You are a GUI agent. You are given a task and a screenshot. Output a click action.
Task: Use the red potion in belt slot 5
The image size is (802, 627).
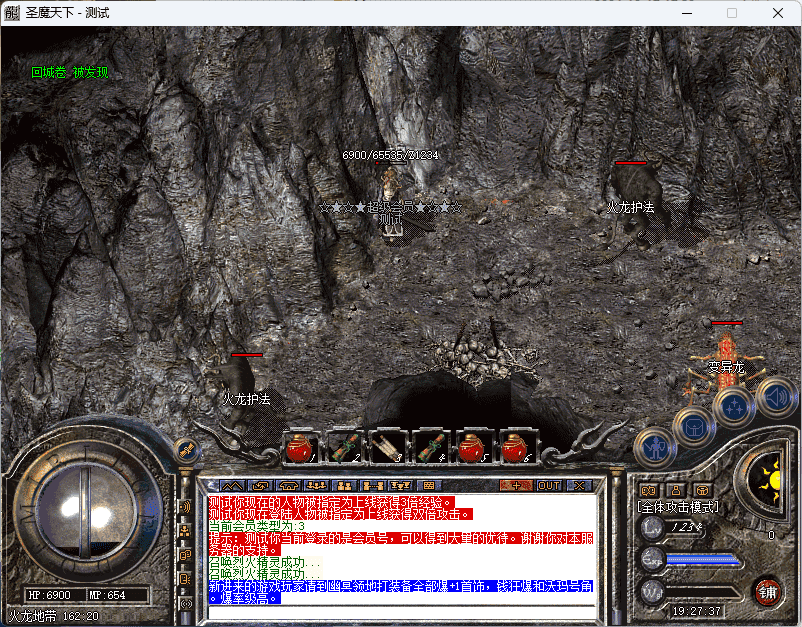[x=473, y=447]
